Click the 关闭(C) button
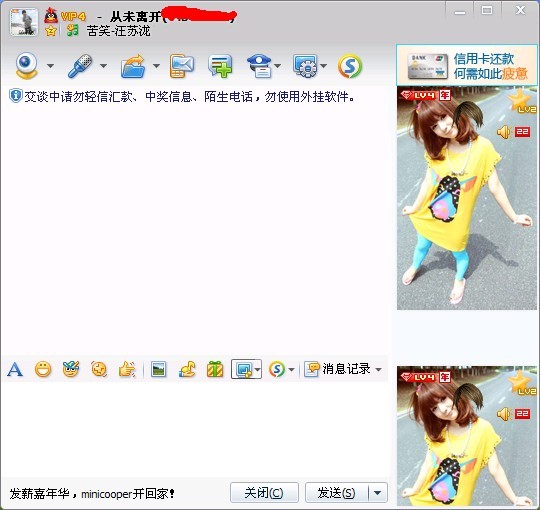Screen dimensions: 540x510 (264, 492)
